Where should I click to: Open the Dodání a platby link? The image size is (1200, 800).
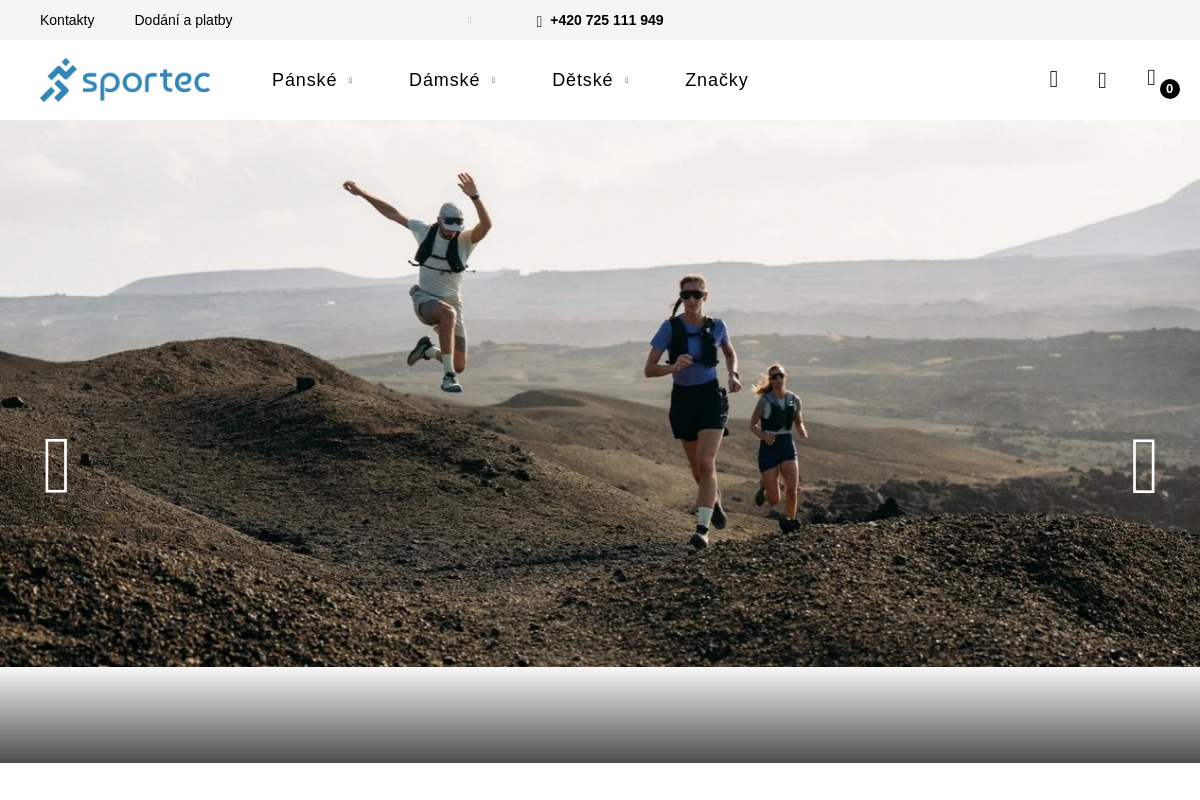click(x=183, y=20)
